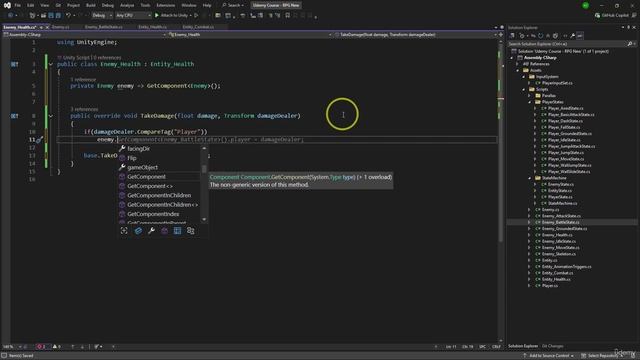640x360 pixels.
Task: Switch to the Enemy_BattleState.cs tab
Action: (x=104, y=27)
